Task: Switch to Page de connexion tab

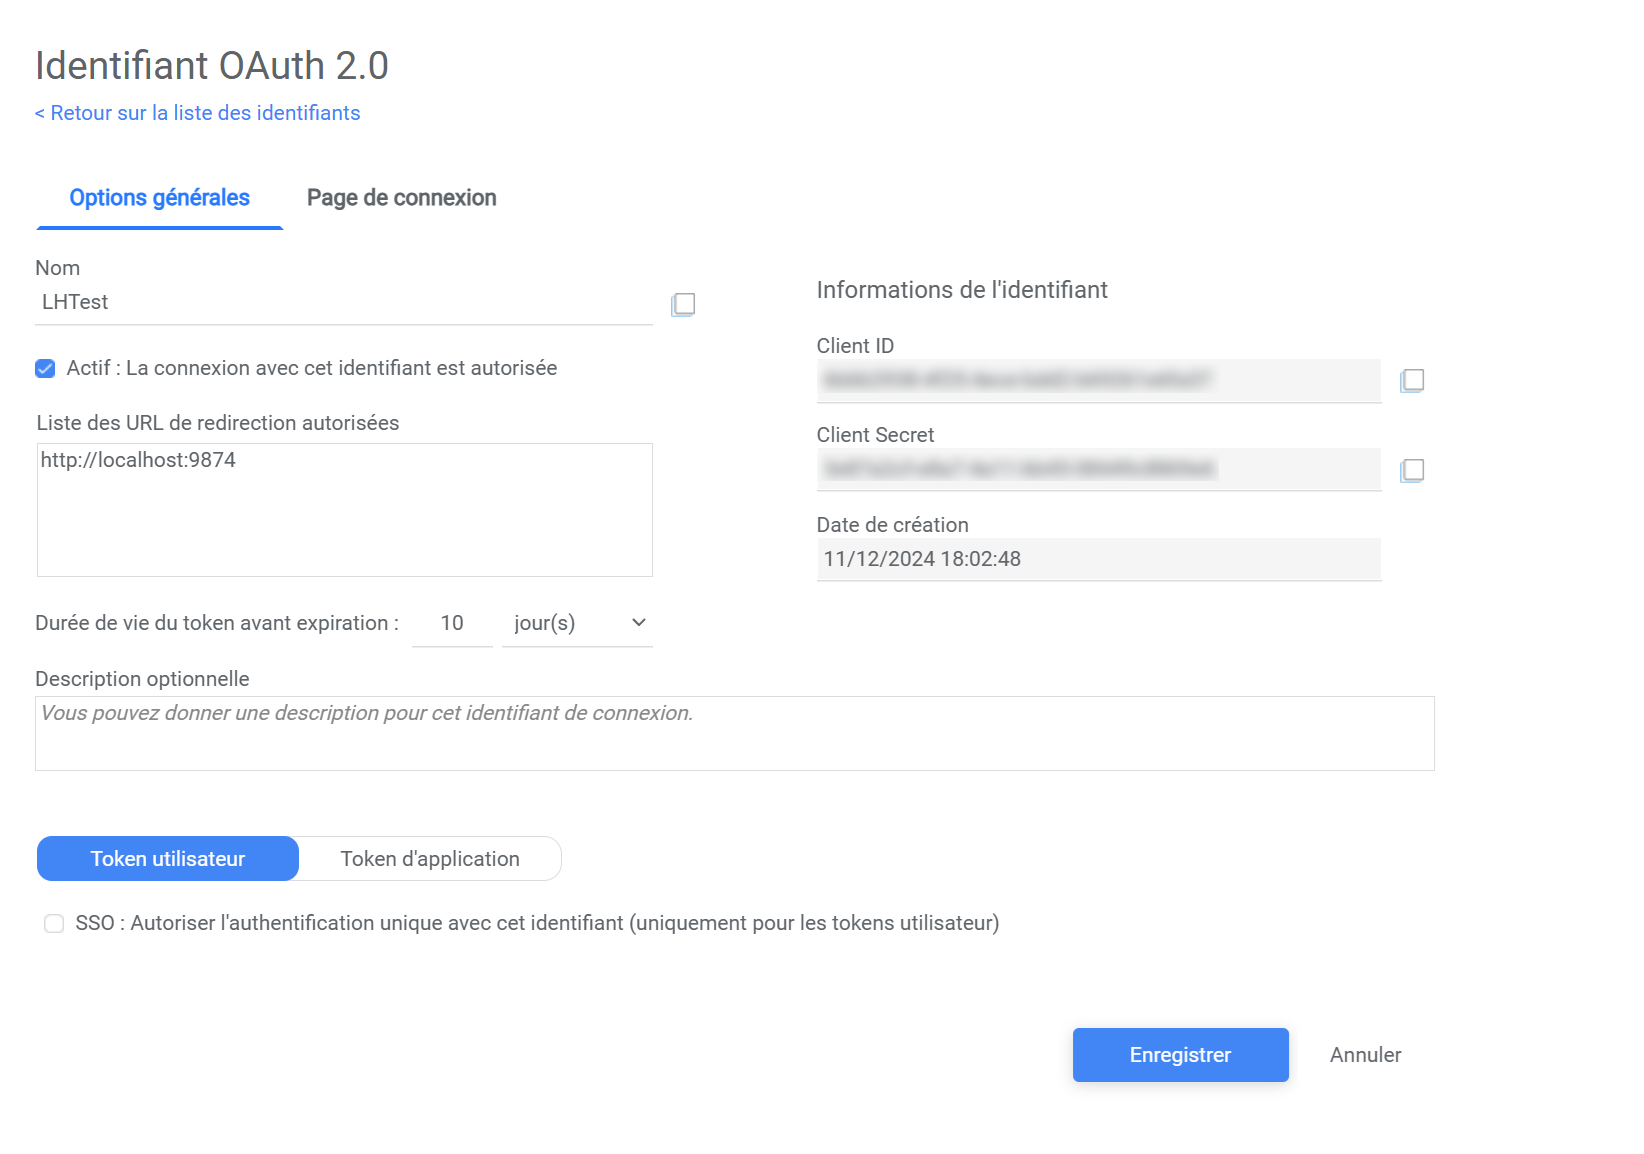Action: tap(401, 198)
